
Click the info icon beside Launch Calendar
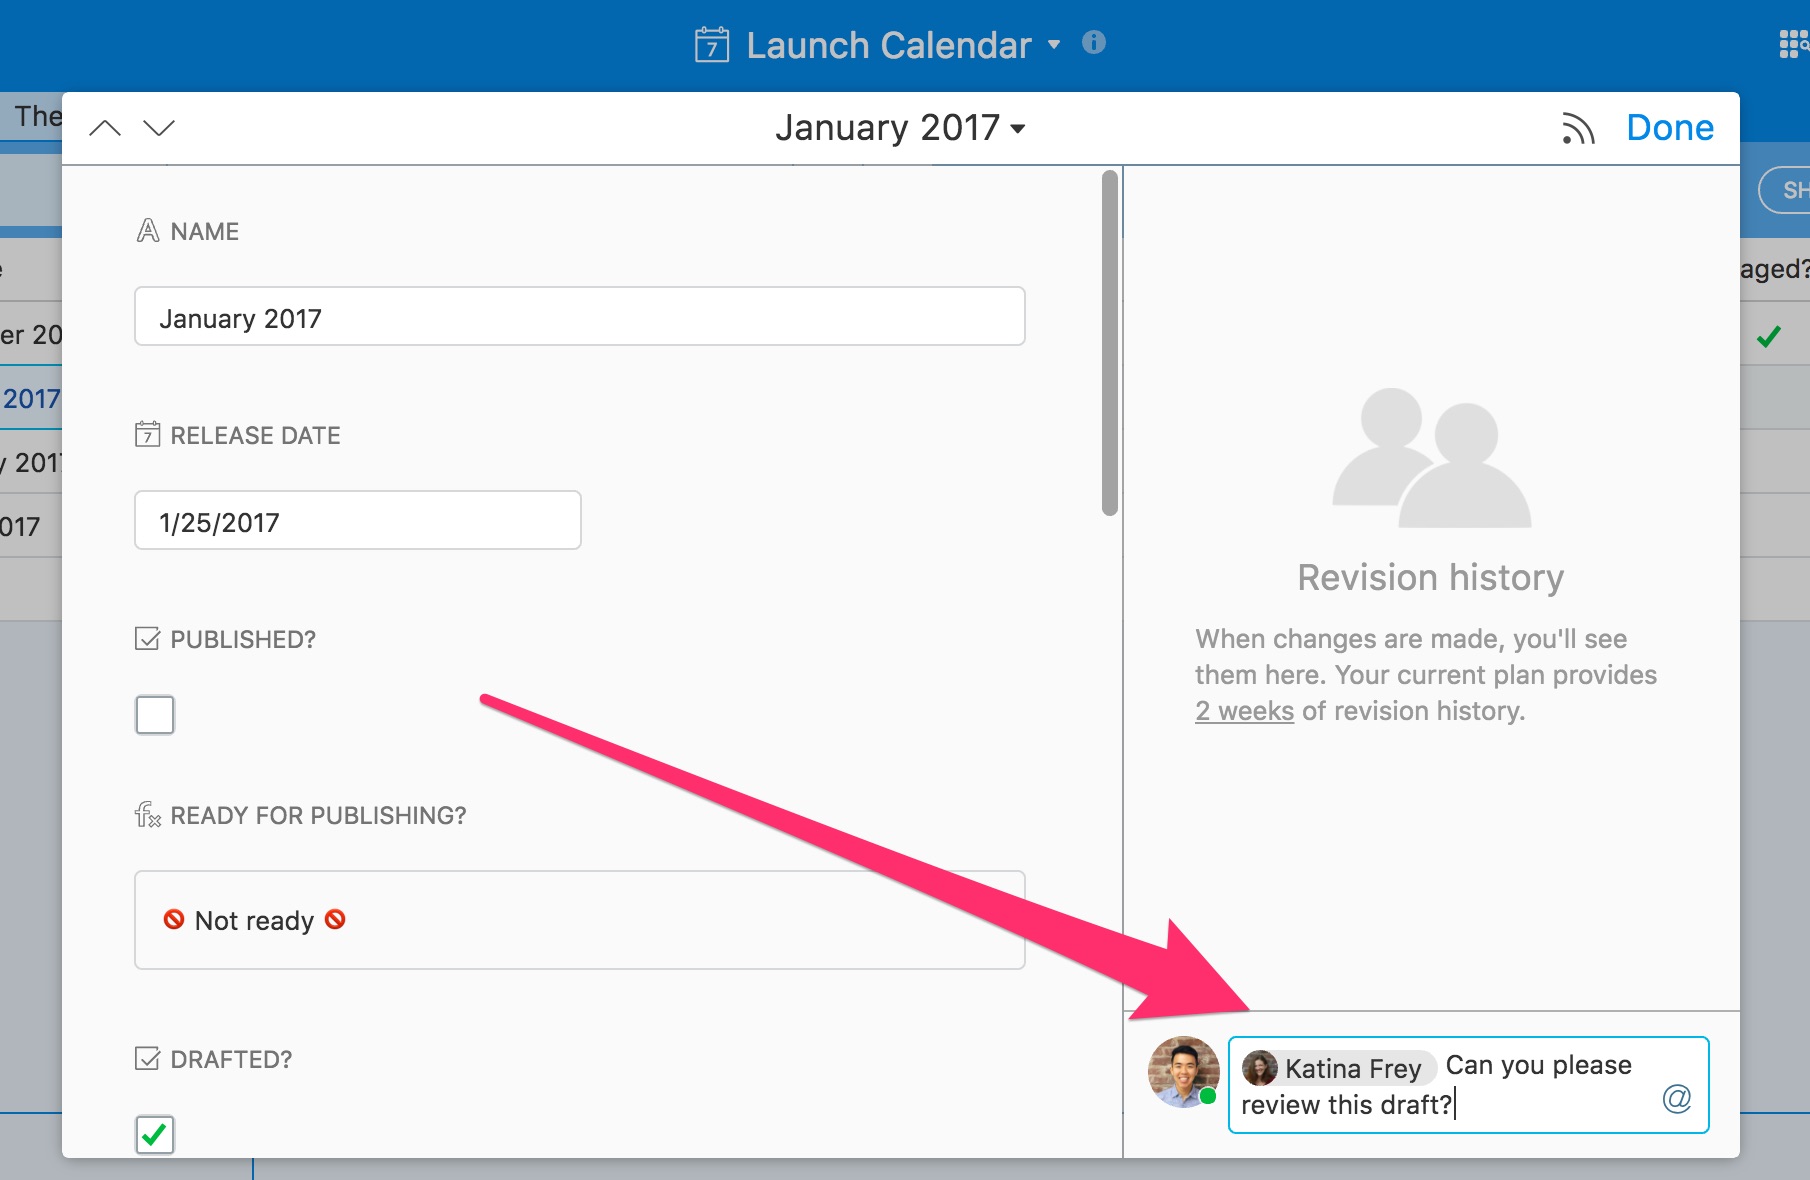1094,43
